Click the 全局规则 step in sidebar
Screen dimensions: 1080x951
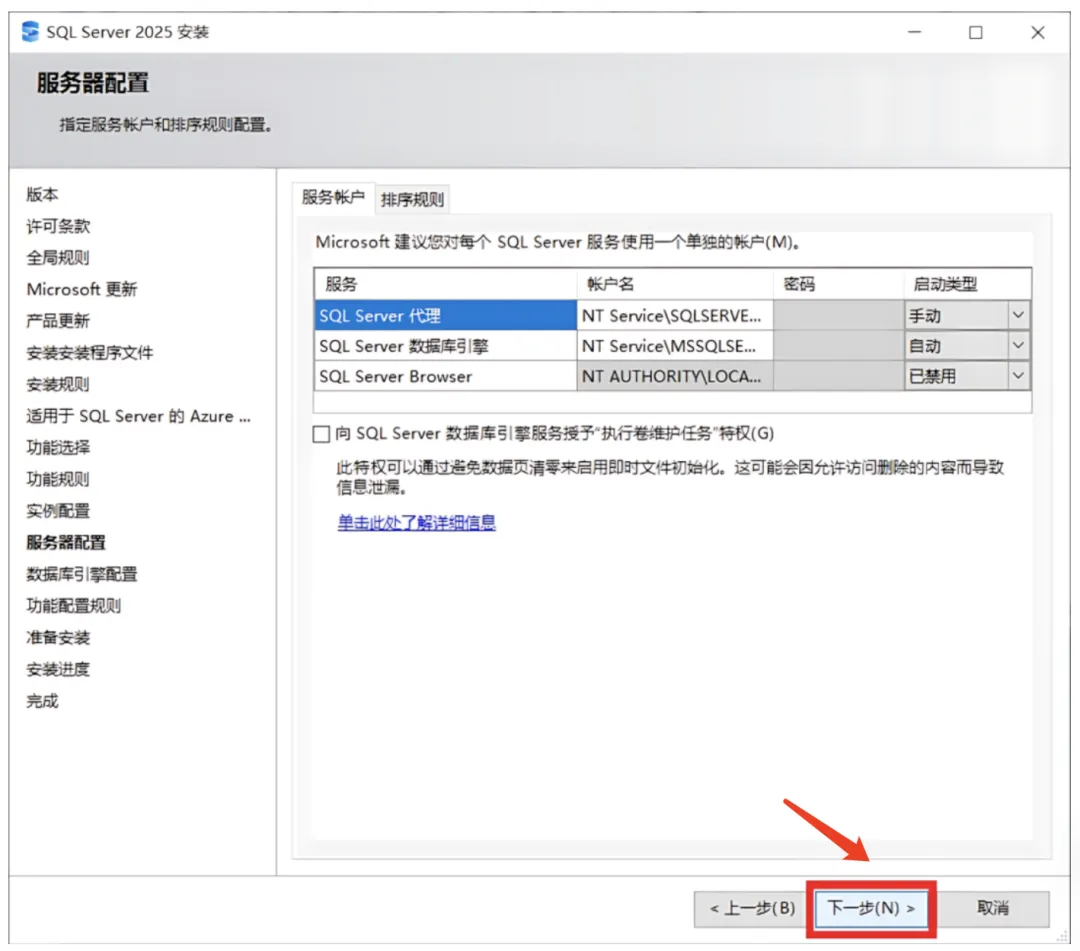pos(58,258)
